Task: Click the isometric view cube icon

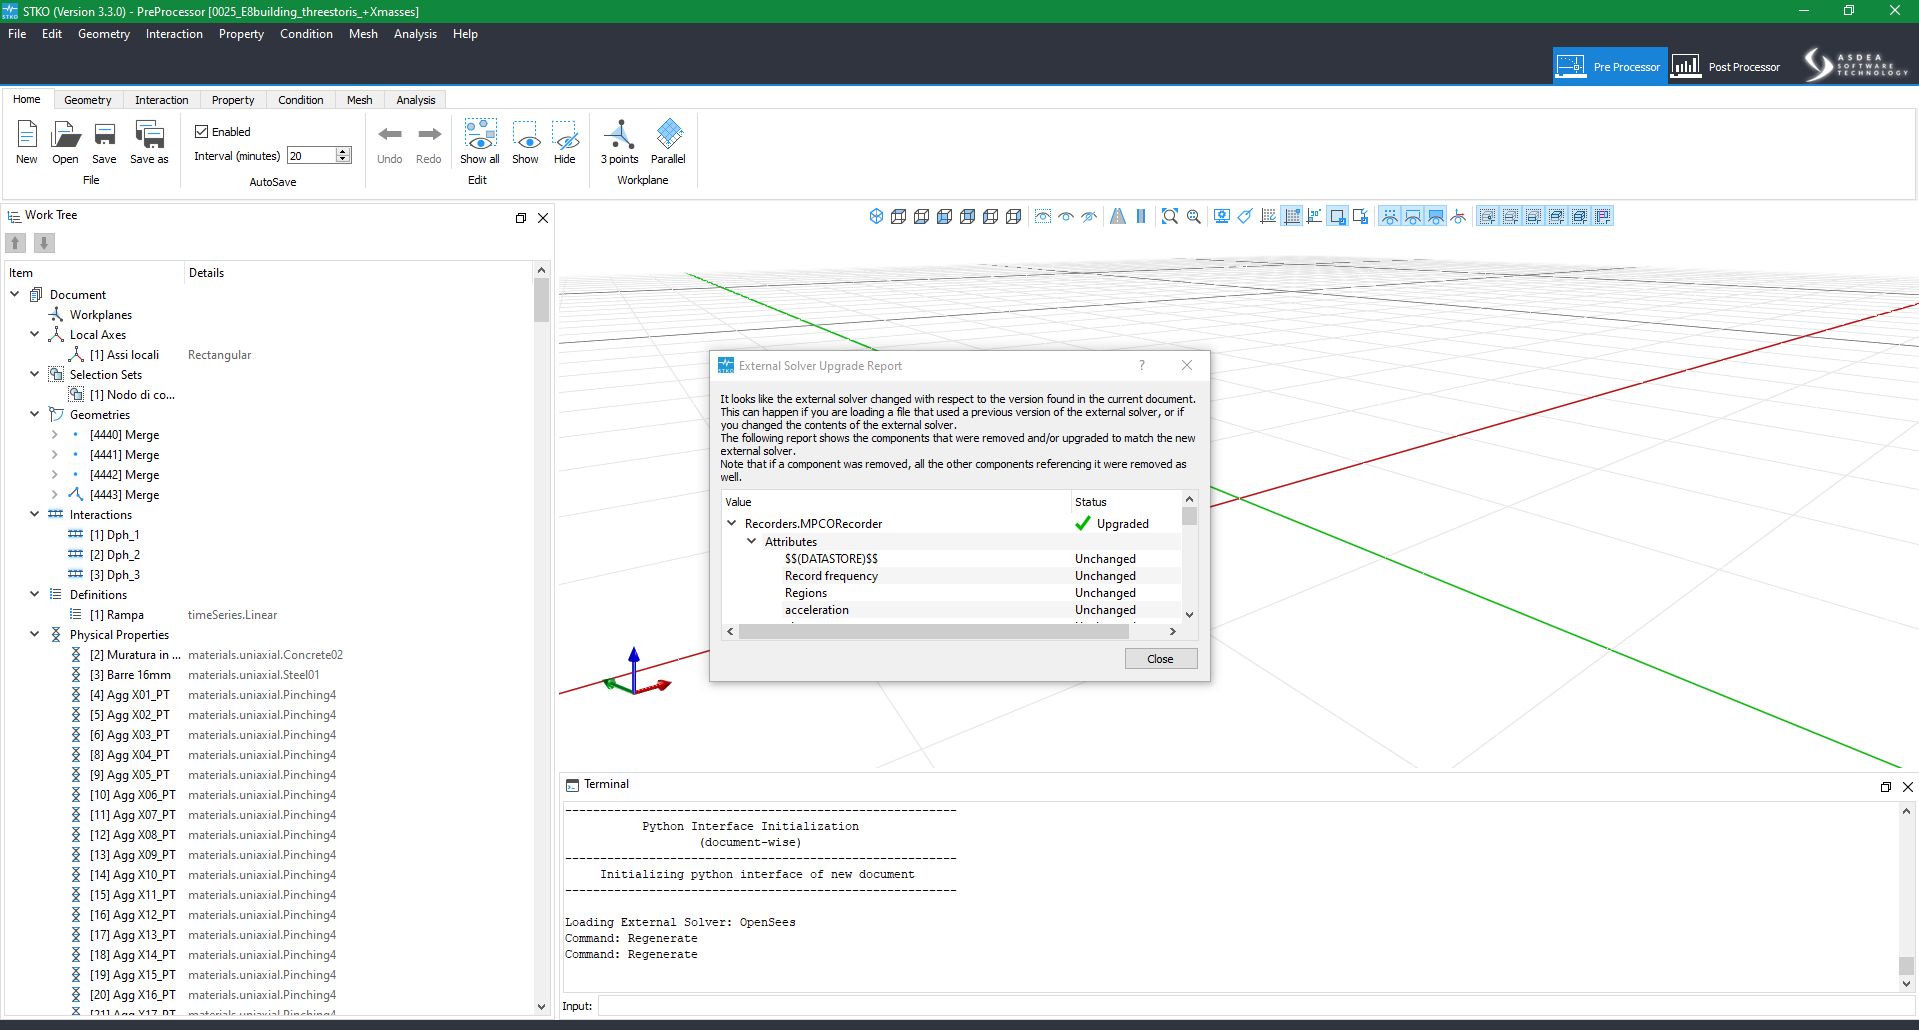Action: coord(876,216)
